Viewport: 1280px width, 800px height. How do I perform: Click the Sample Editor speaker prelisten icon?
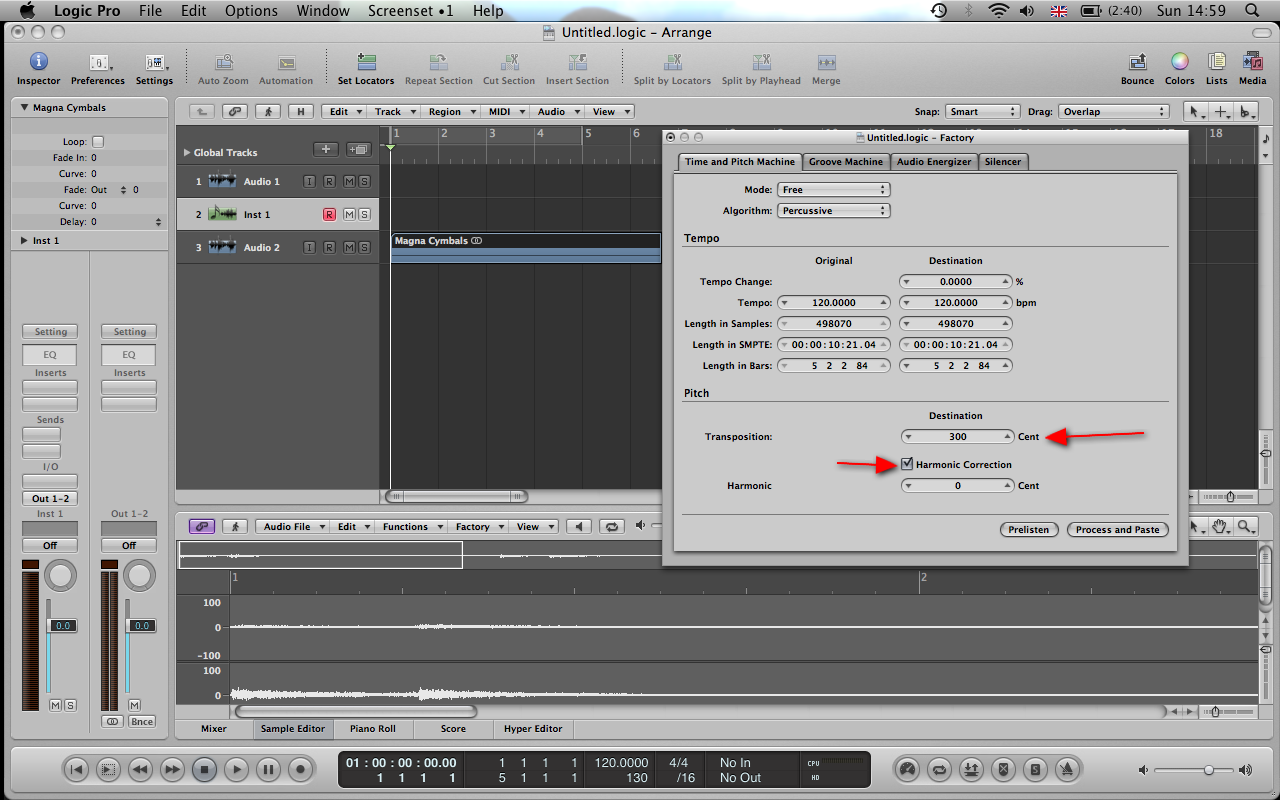click(578, 526)
